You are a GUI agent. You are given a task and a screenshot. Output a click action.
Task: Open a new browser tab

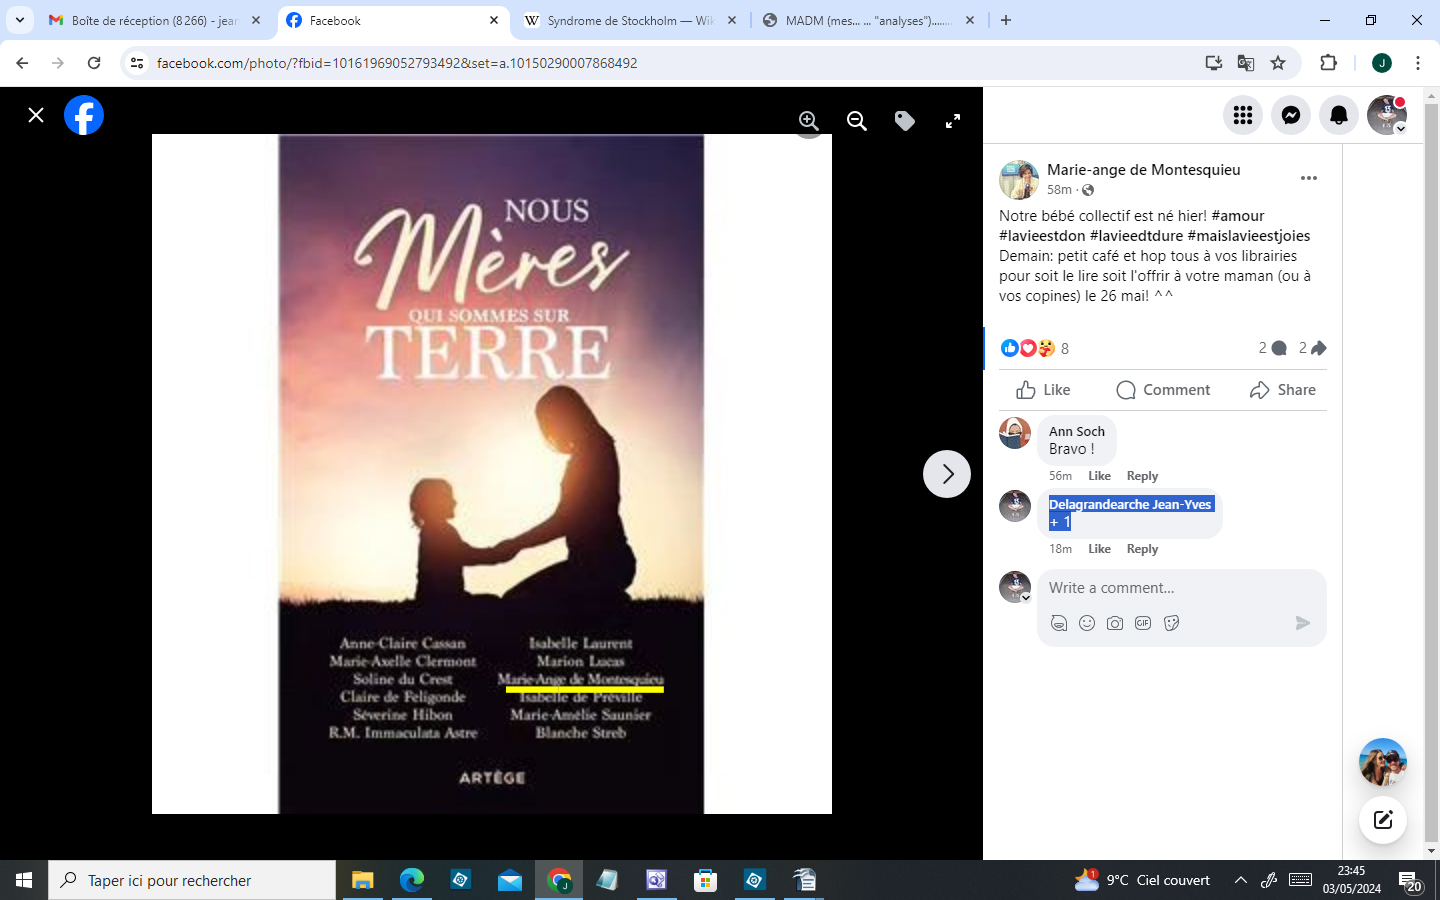point(1006,20)
